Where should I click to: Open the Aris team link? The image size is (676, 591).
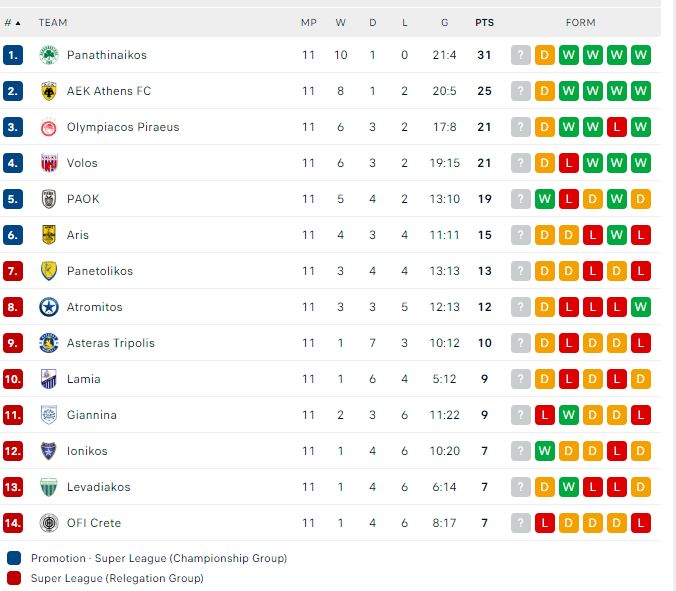(78, 235)
